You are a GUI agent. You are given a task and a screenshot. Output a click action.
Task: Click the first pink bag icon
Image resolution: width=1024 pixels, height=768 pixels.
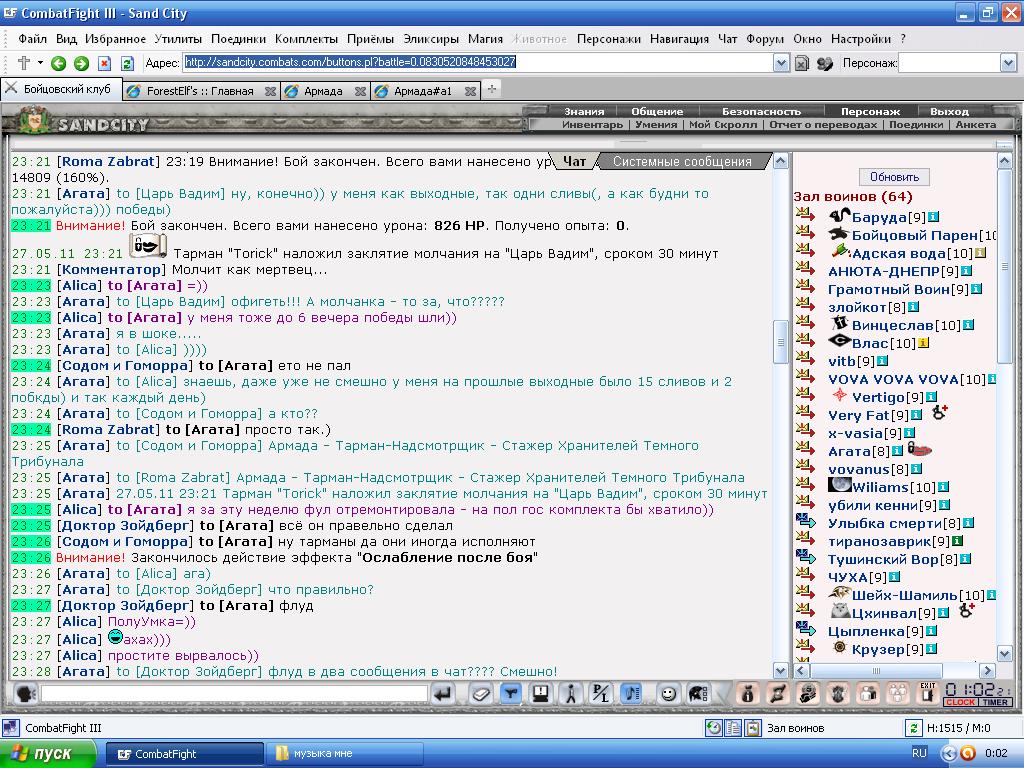pyautogui.click(x=748, y=694)
